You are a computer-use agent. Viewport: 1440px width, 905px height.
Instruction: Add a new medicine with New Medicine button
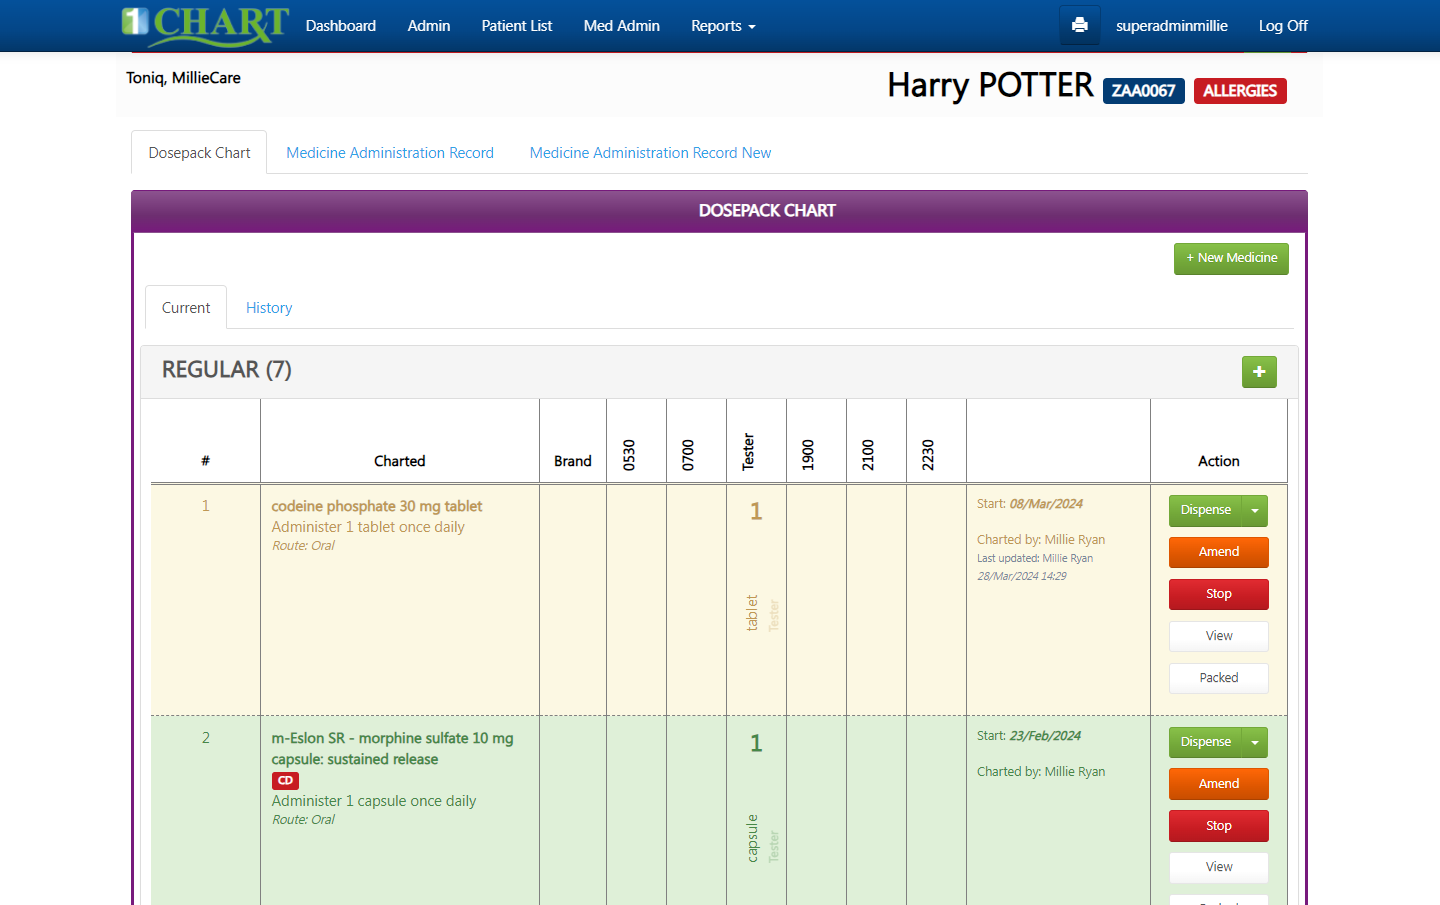[x=1231, y=258]
